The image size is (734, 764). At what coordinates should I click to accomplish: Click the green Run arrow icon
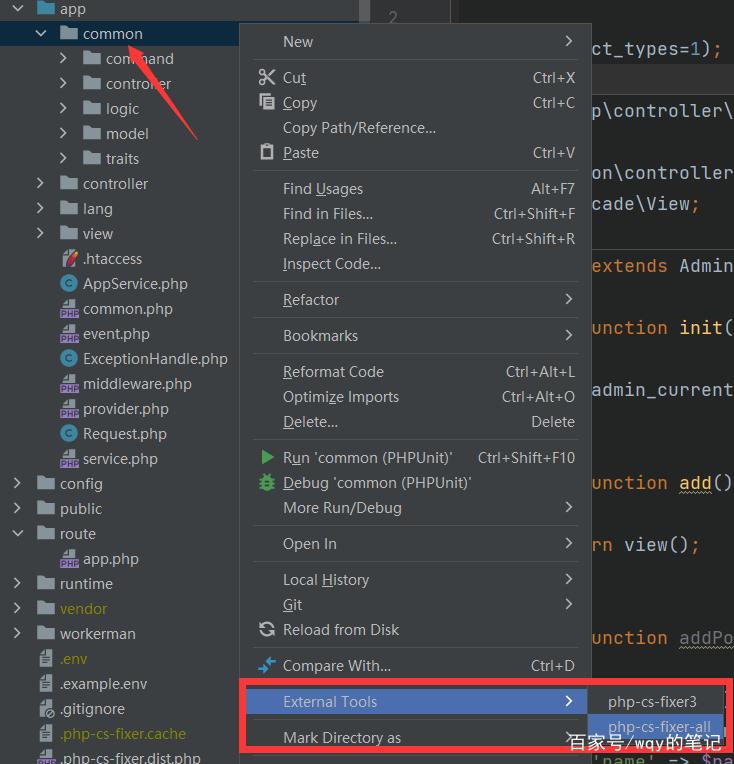[267, 457]
